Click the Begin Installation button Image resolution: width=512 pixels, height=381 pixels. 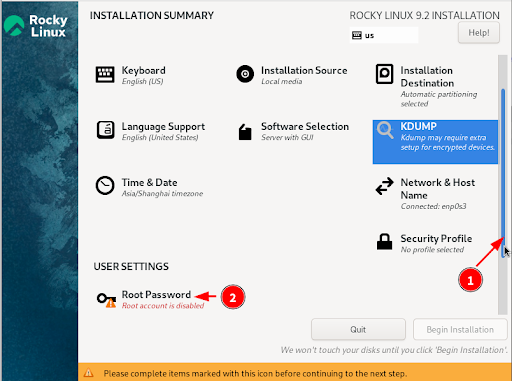(x=460, y=329)
